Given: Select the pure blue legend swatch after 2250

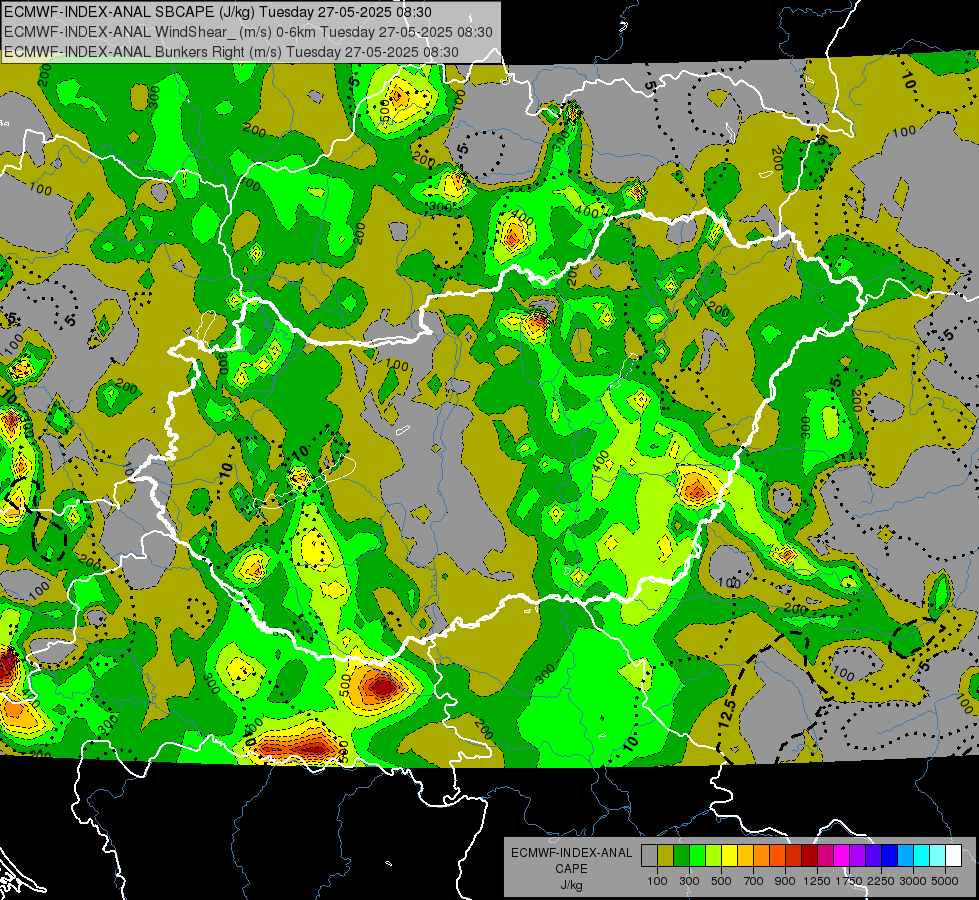Looking at the screenshot, I should pyautogui.click(x=890, y=856).
